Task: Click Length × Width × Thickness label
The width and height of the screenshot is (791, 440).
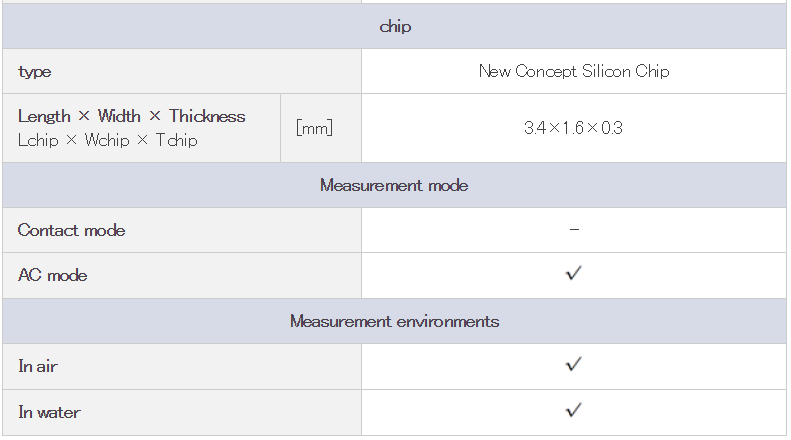Action: (x=132, y=116)
